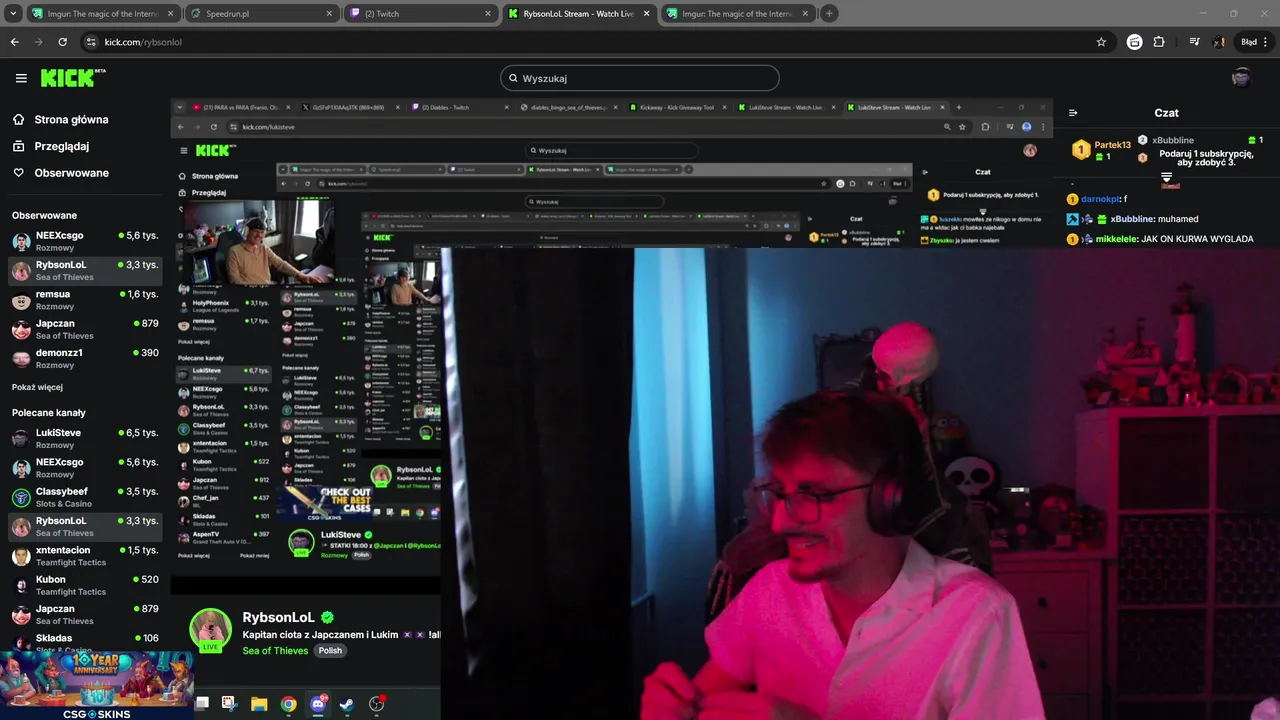Close the (2) Twitch tab

pos(488,14)
